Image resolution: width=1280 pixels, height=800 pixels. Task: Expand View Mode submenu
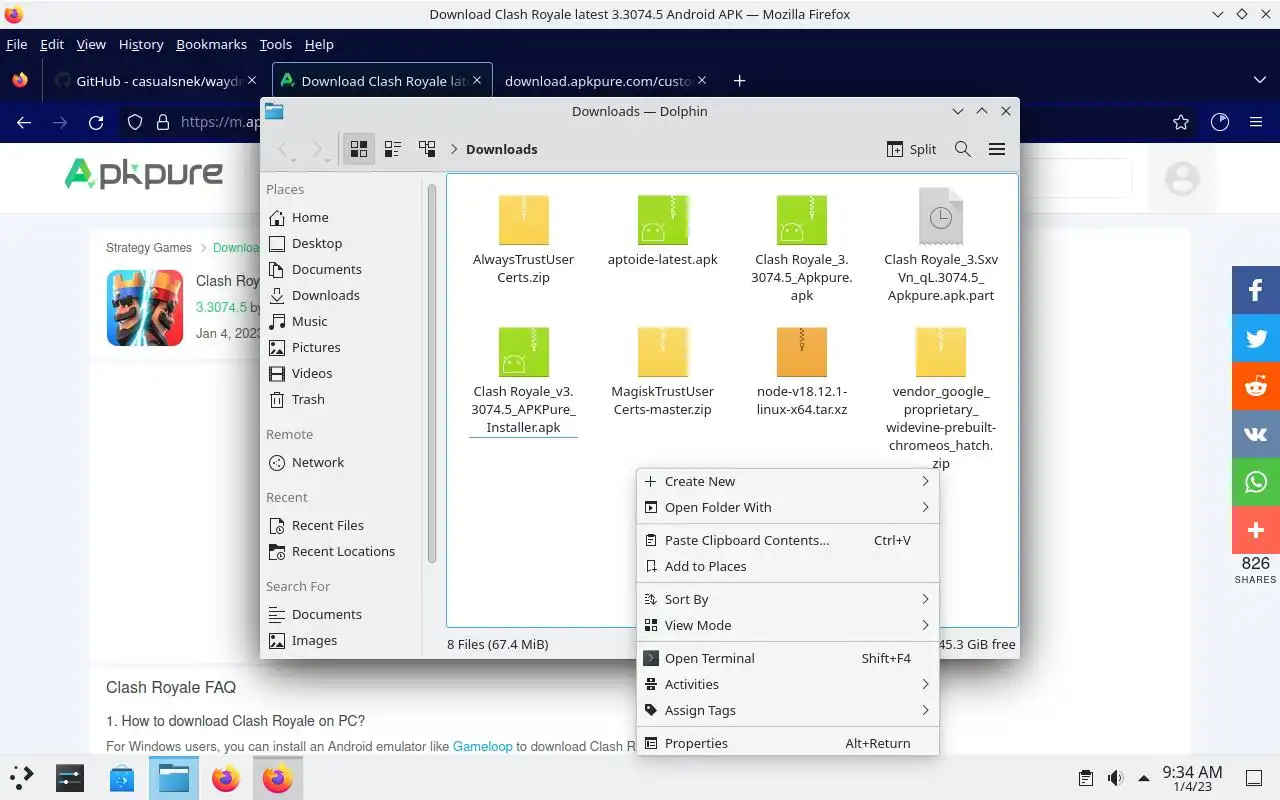coord(788,625)
